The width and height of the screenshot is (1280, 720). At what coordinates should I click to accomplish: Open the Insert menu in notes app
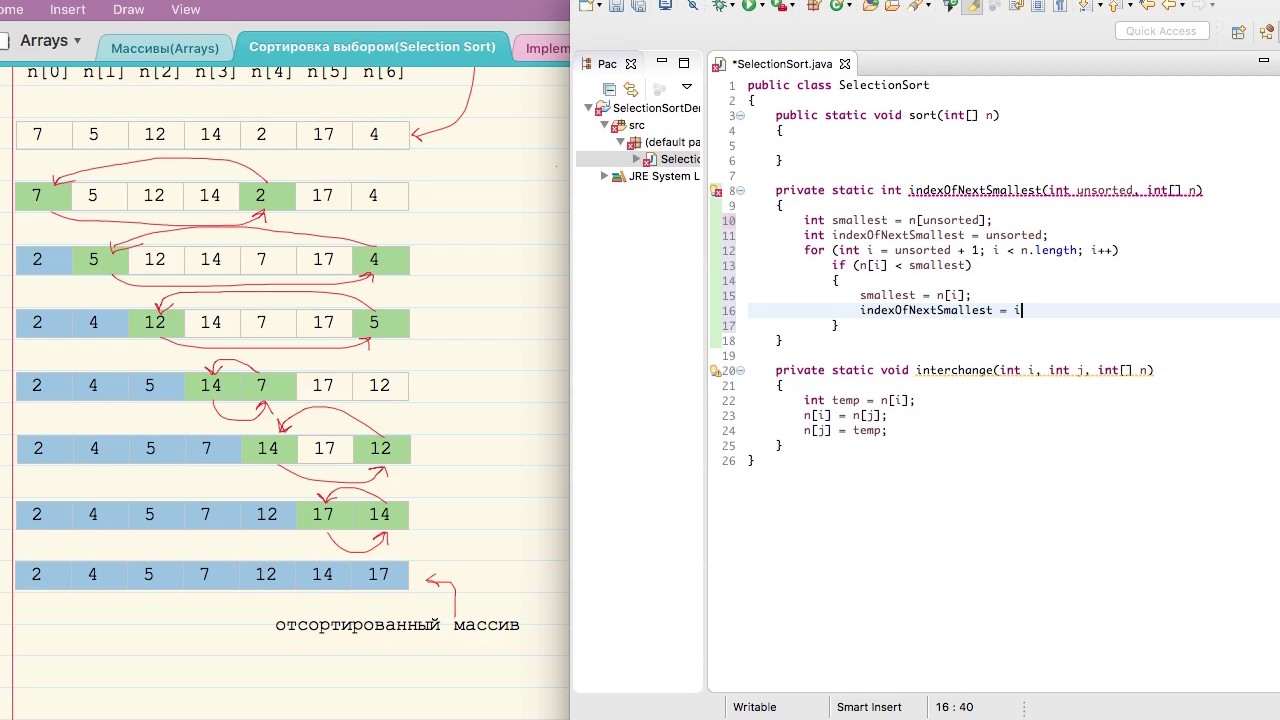67,9
